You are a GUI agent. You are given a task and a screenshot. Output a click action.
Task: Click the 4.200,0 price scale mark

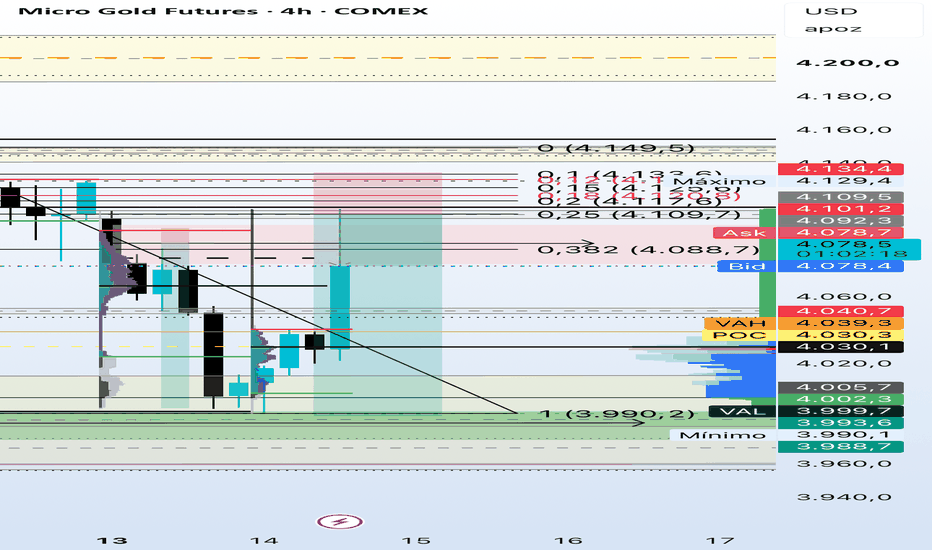(848, 62)
